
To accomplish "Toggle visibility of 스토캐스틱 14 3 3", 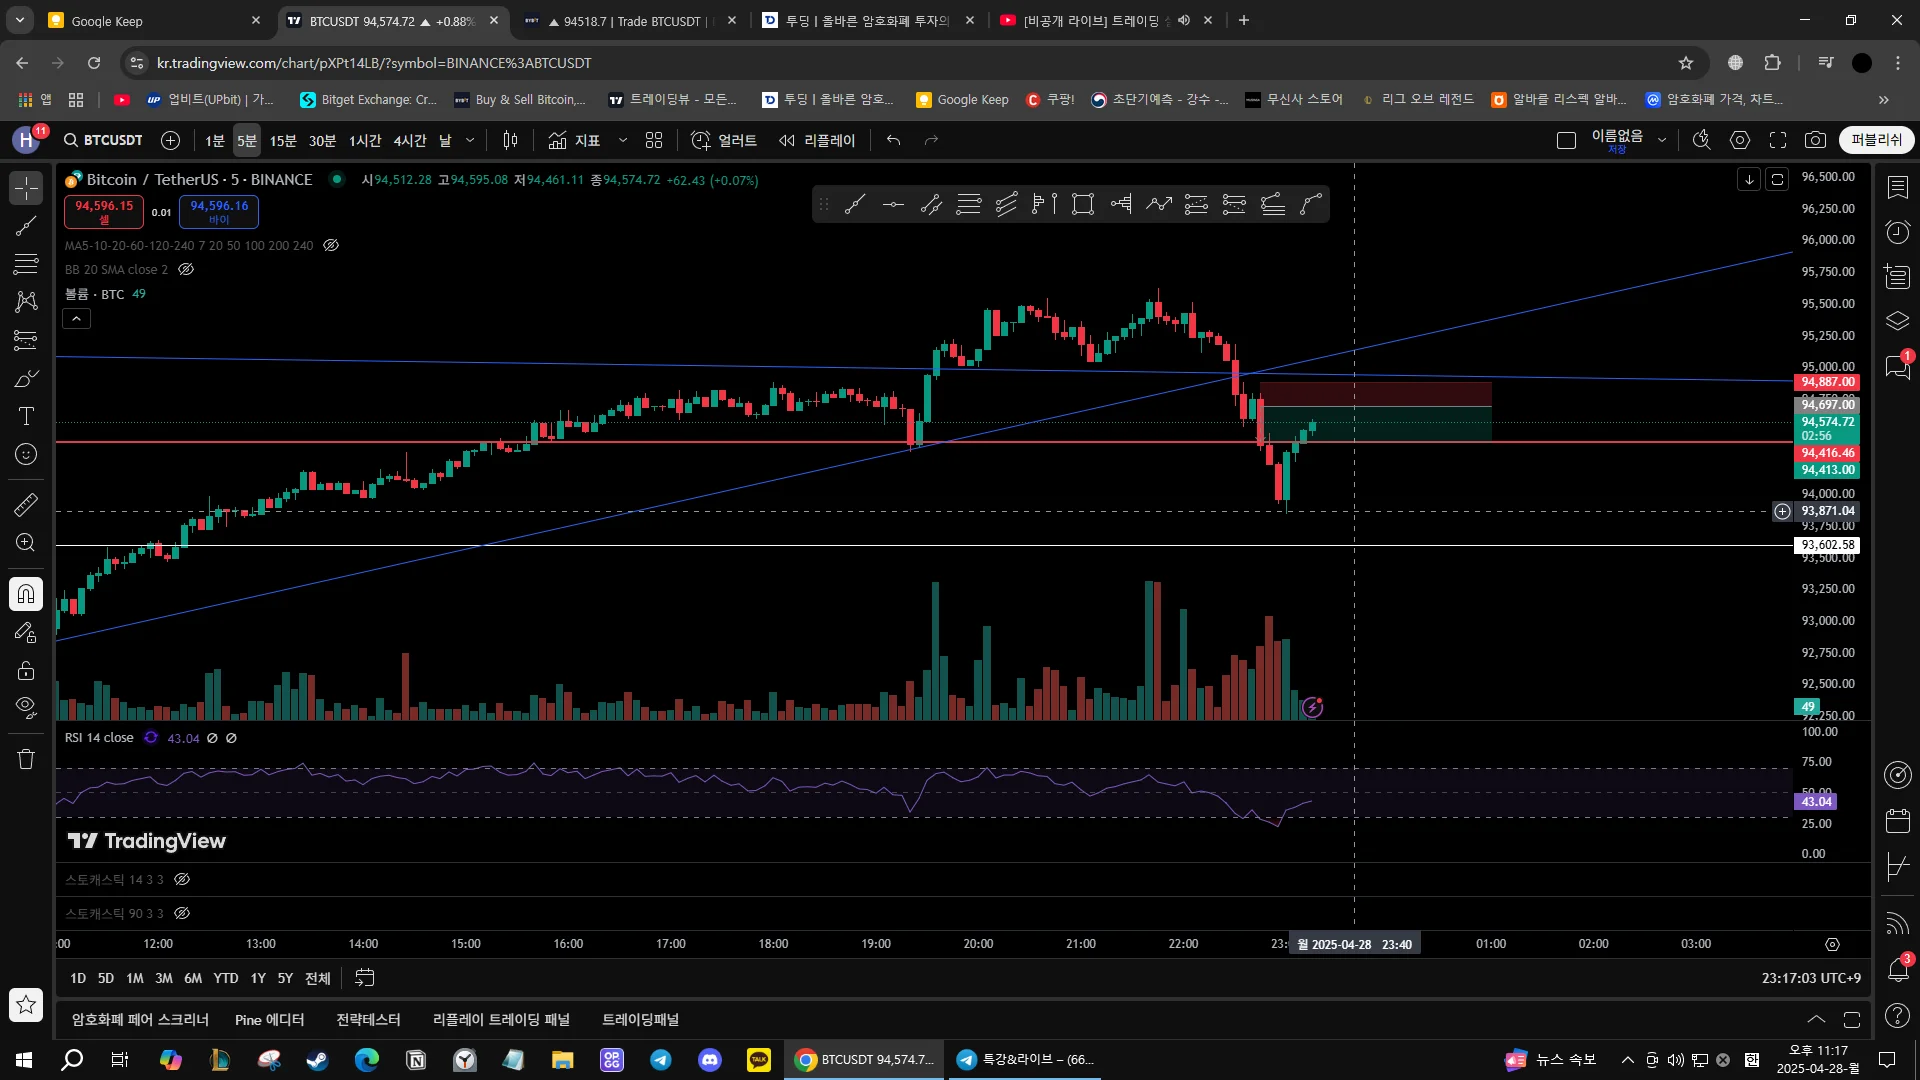I will pos(182,879).
